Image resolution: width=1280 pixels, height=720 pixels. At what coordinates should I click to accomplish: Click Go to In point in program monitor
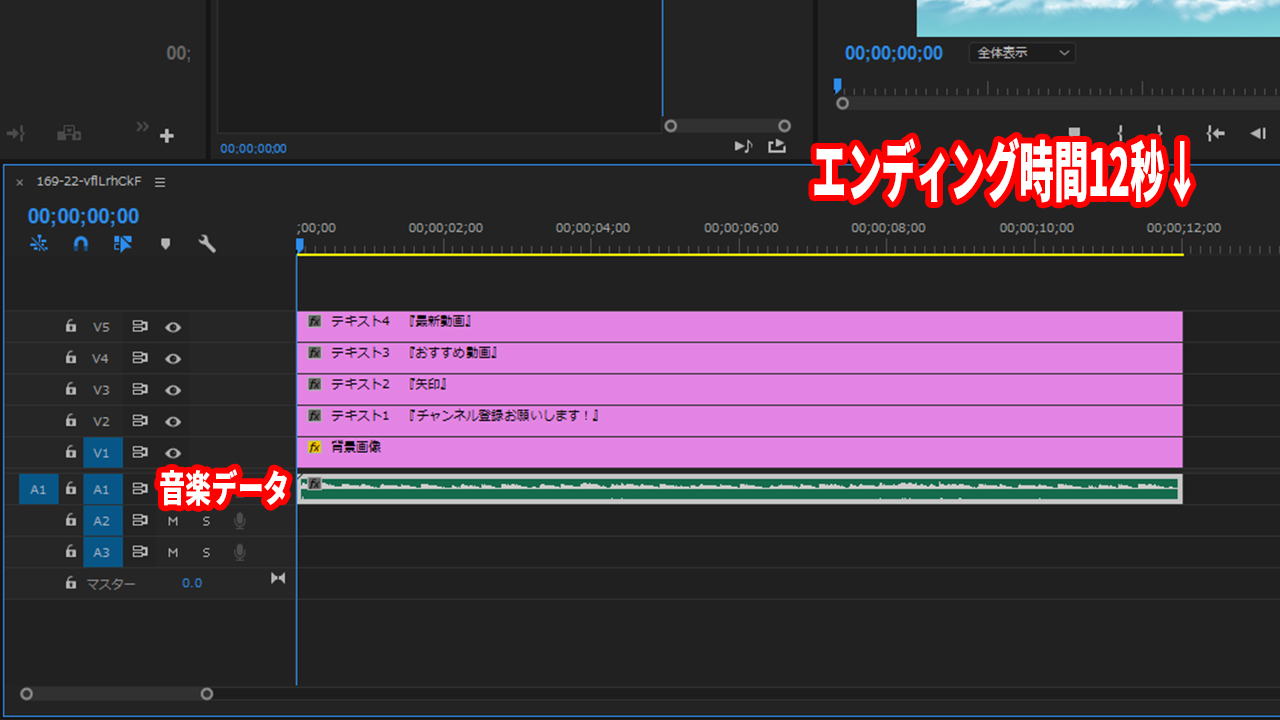point(1215,133)
